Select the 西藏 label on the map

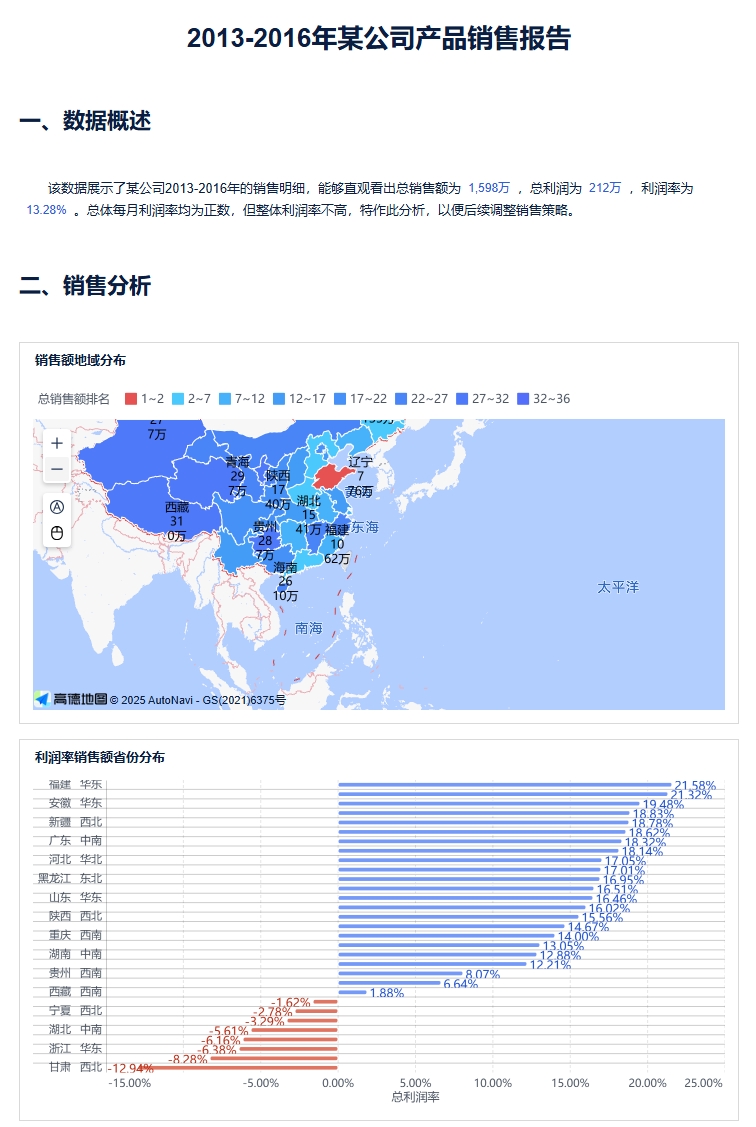[x=177, y=507]
